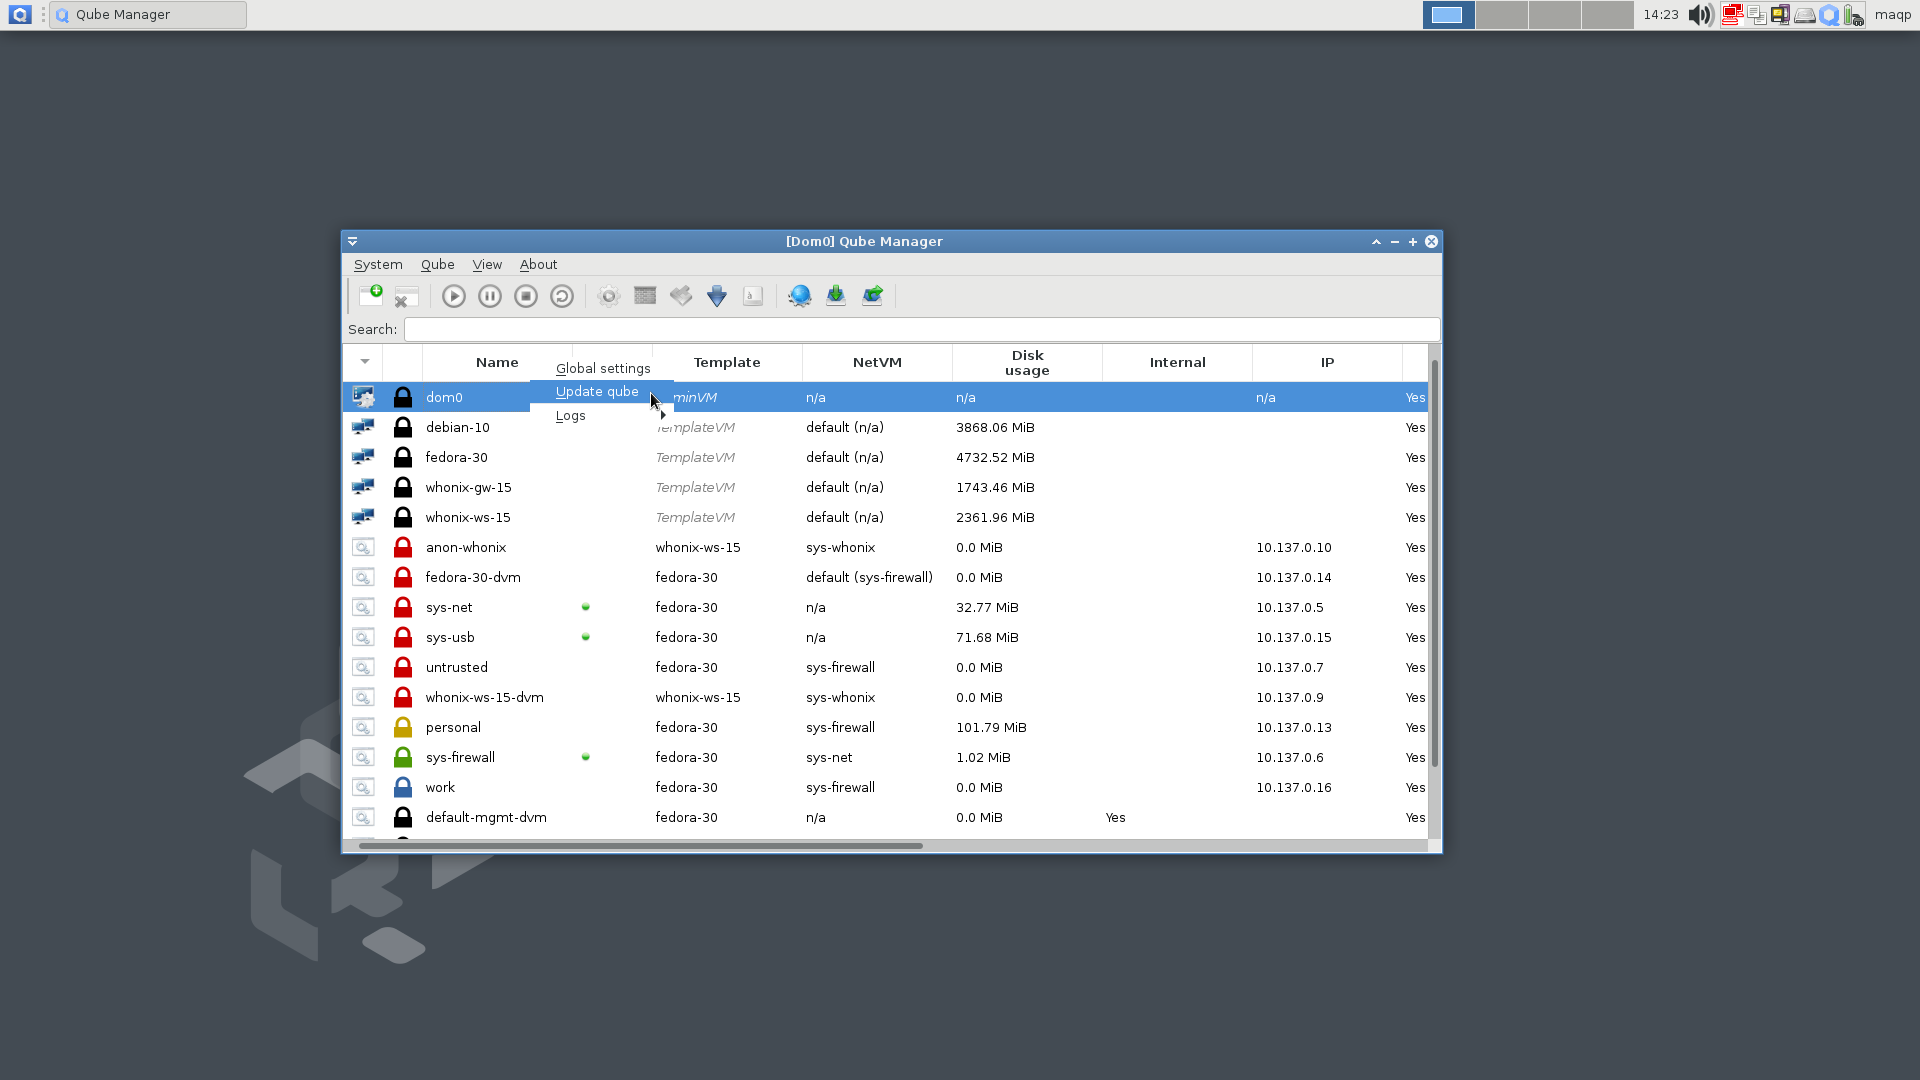Click the red lock icon of anon-whonix
This screenshot has height=1080, width=1920.
[403, 547]
